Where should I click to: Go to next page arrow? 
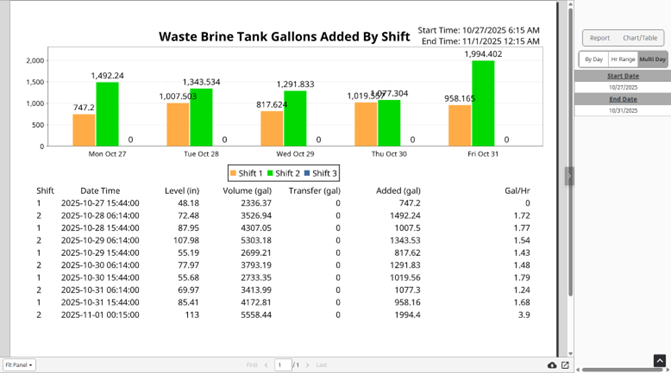307,365
